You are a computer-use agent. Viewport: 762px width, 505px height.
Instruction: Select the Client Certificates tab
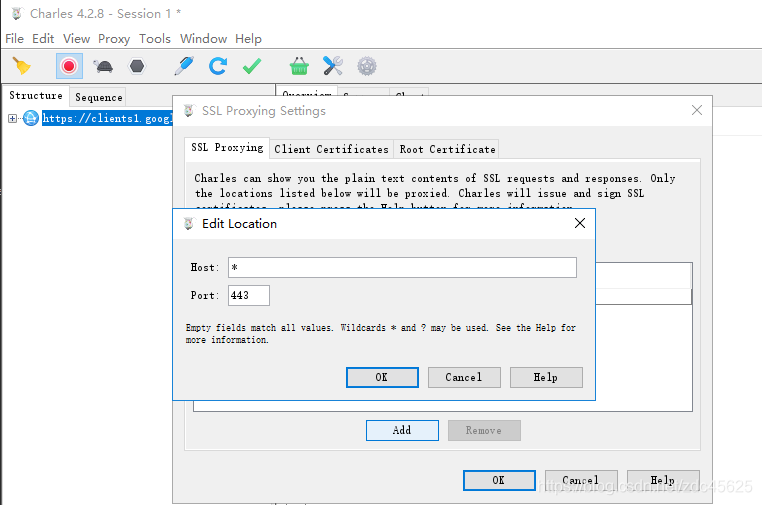click(331, 149)
